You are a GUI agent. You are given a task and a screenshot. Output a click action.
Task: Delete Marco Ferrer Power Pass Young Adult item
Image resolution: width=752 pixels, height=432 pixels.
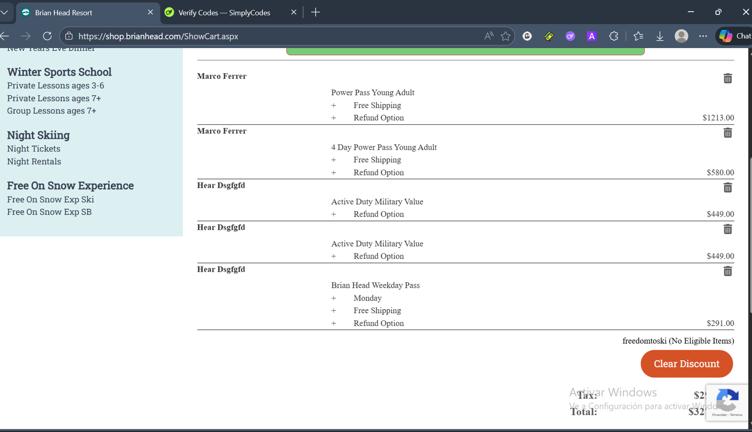click(x=728, y=78)
